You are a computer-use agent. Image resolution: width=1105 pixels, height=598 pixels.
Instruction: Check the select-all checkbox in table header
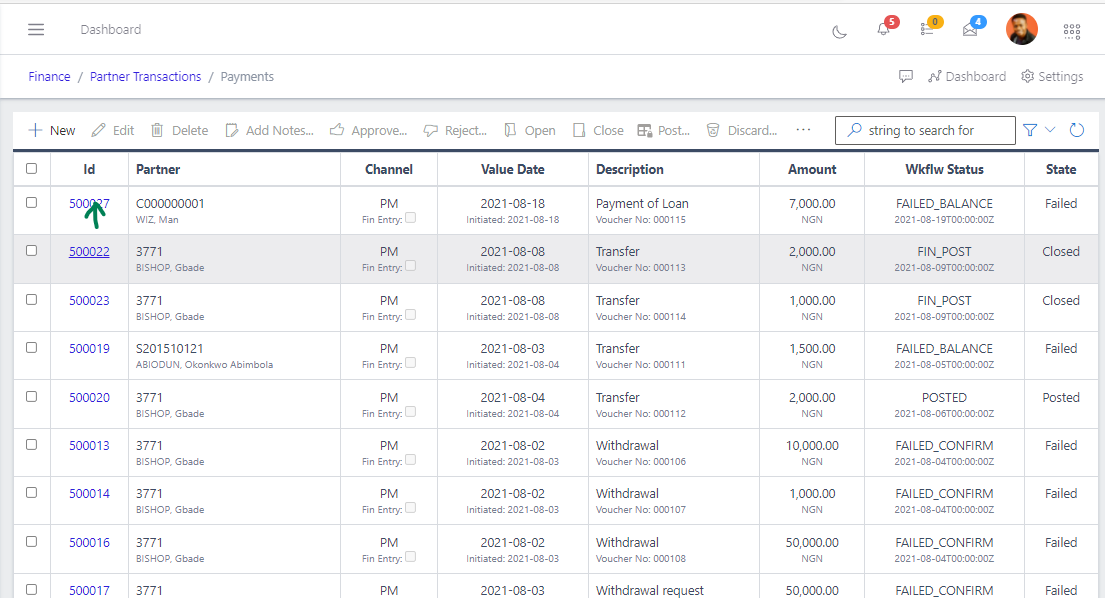pos(31,168)
